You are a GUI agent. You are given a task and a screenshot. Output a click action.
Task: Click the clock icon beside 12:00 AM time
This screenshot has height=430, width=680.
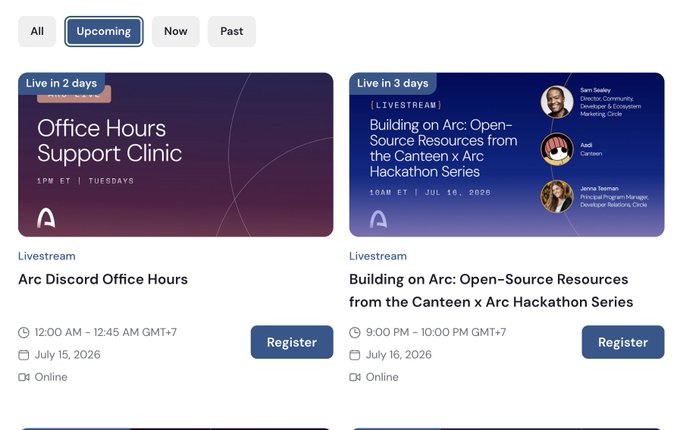click(24, 332)
